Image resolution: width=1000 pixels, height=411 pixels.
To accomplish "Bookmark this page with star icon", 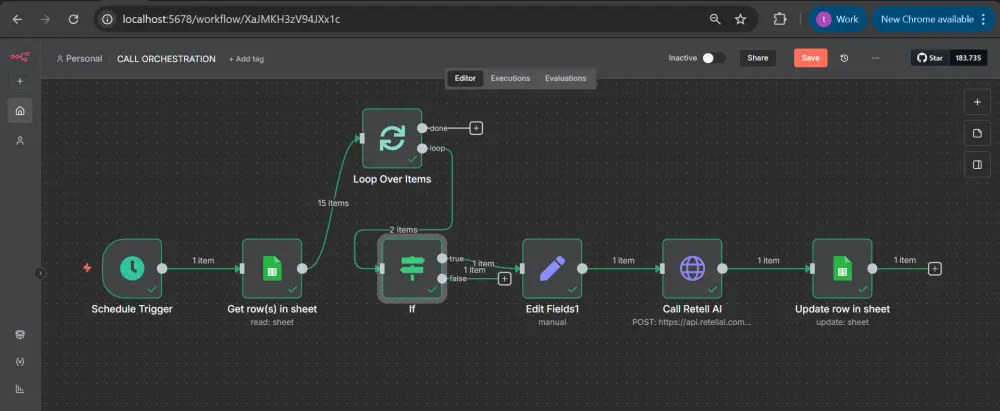I will (x=740, y=19).
